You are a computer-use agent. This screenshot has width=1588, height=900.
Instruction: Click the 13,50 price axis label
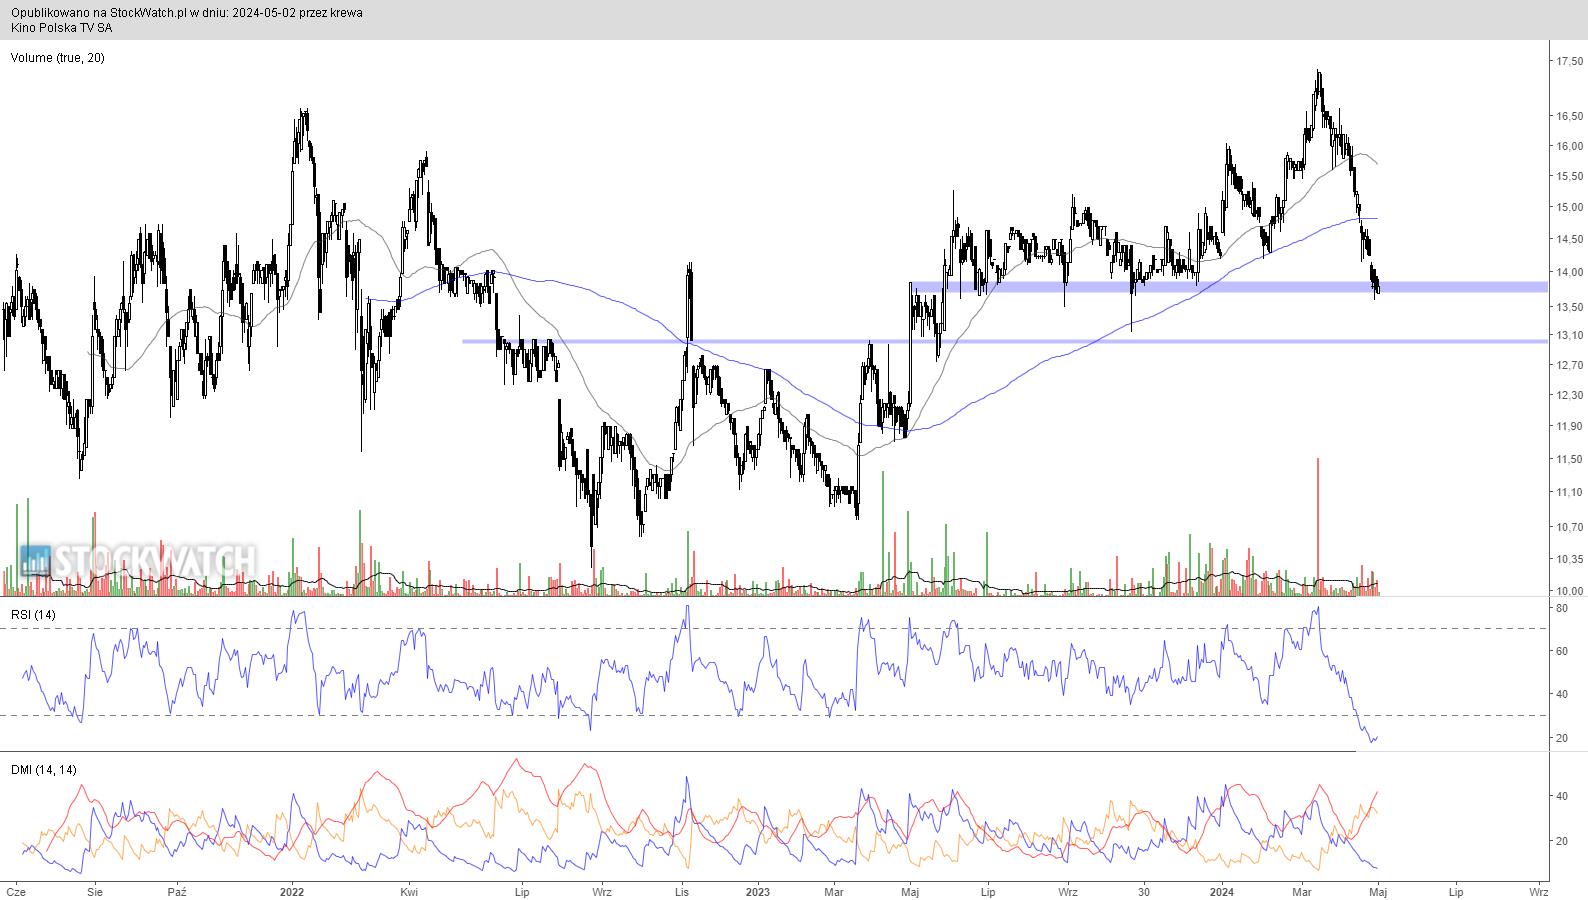(x=1569, y=307)
